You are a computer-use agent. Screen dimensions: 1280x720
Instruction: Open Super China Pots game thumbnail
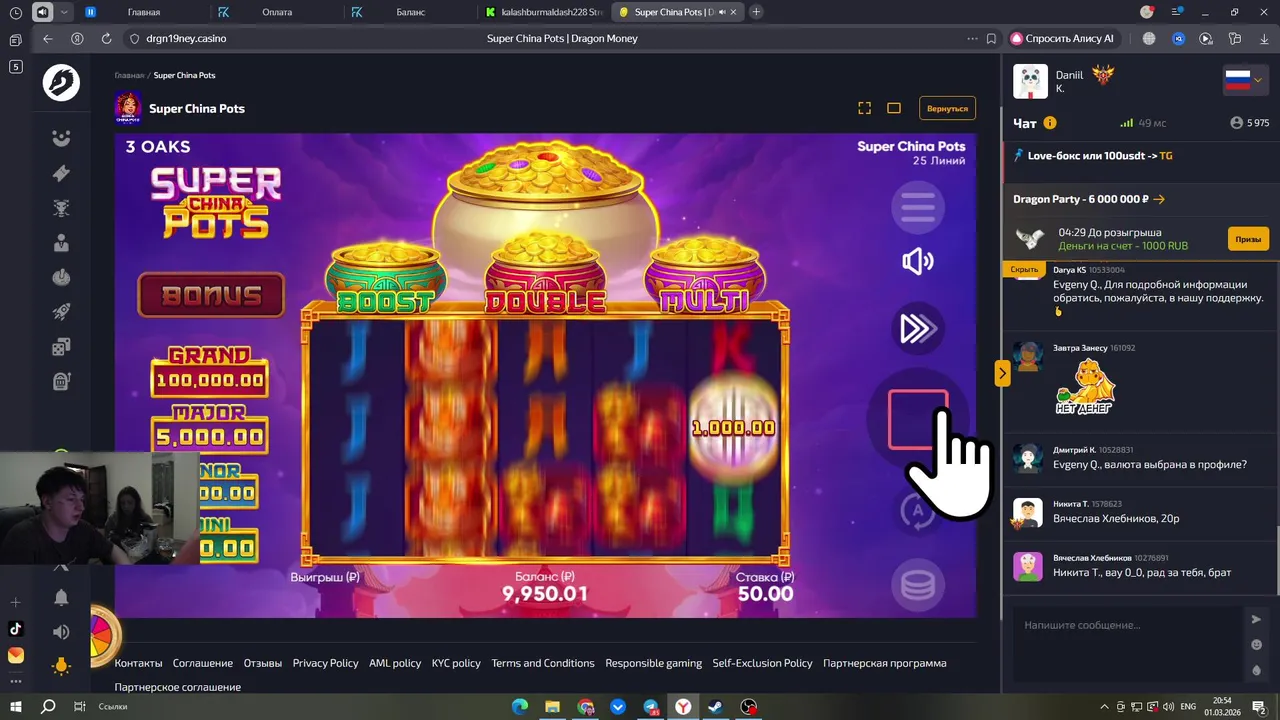(x=128, y=108)
